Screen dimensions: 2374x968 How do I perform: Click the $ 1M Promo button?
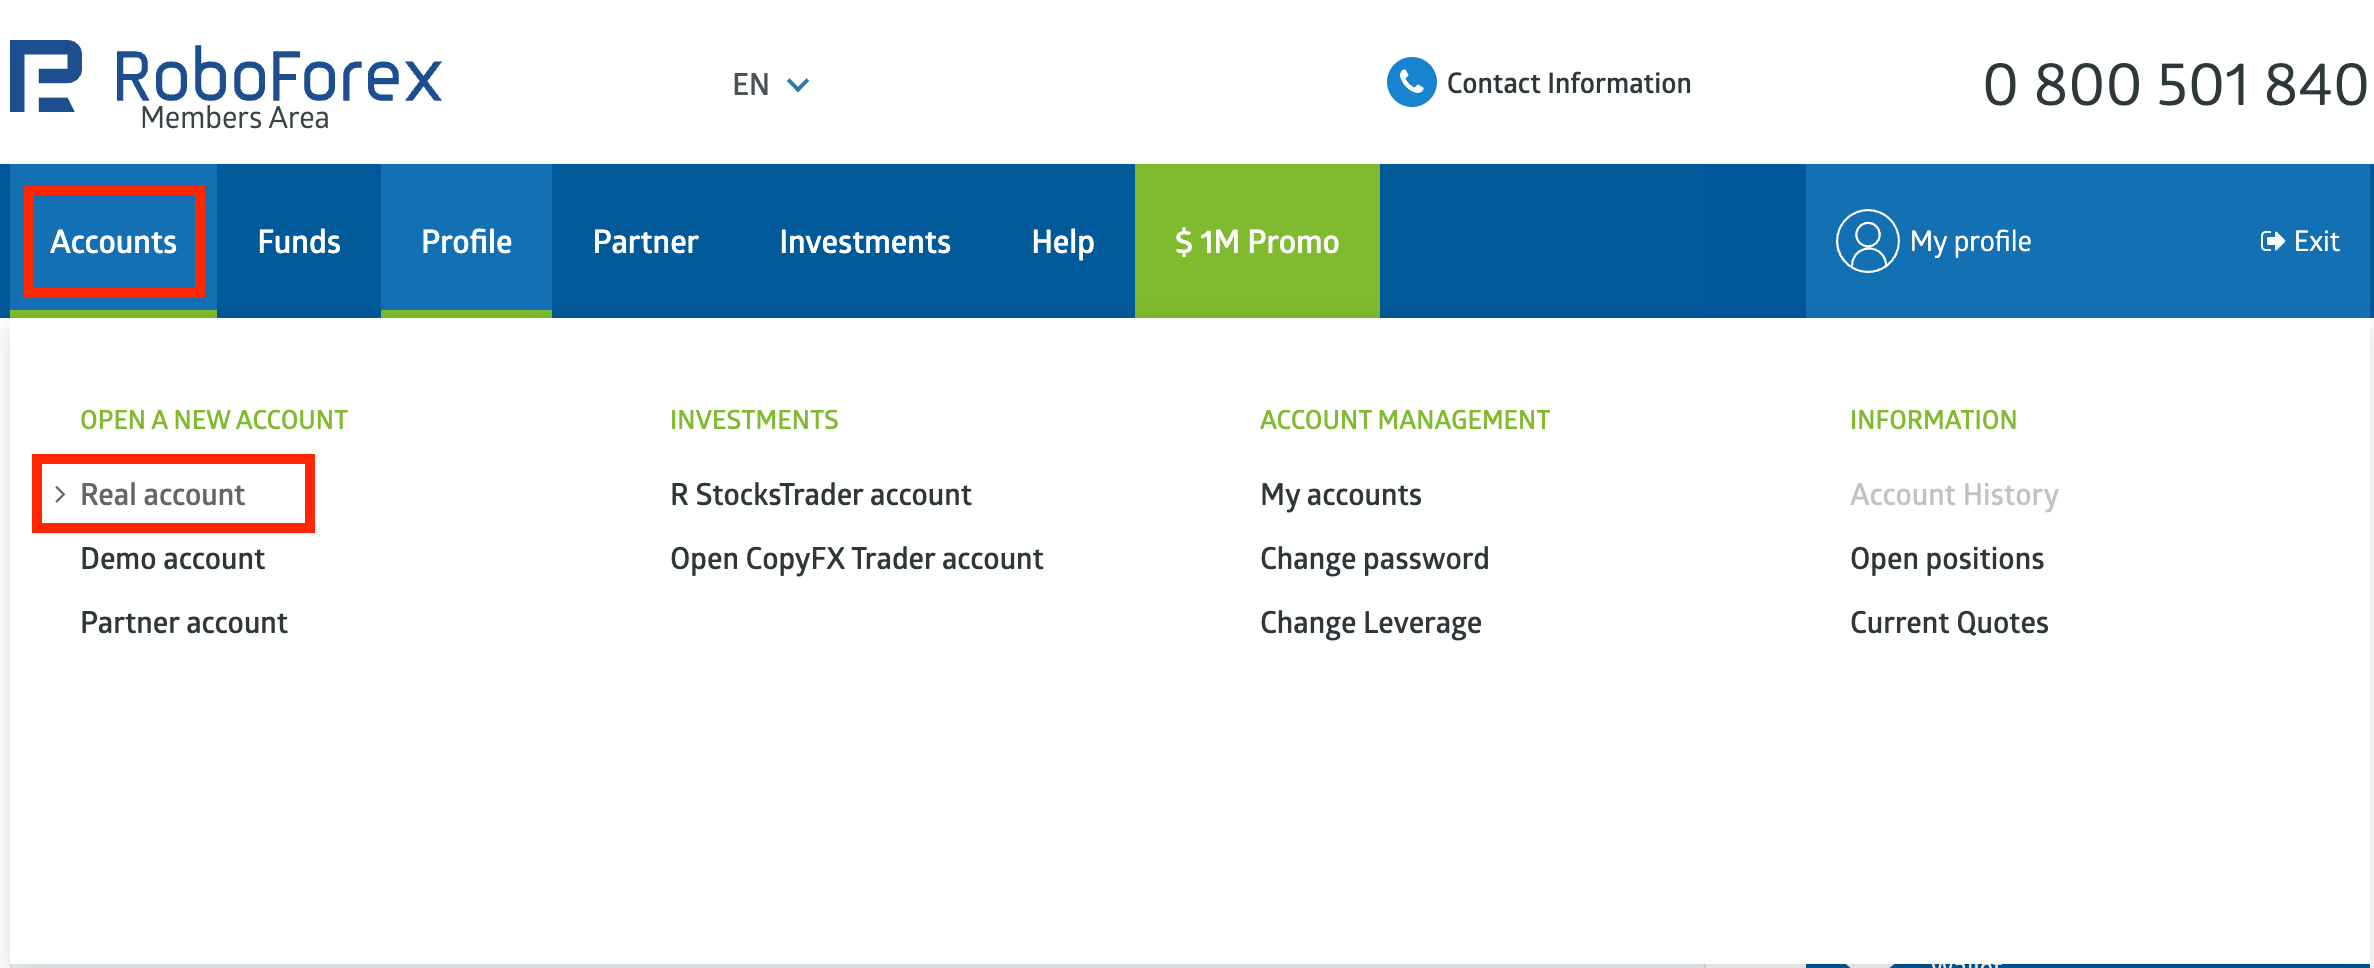pyautogui.click(x=1257, y=241)
